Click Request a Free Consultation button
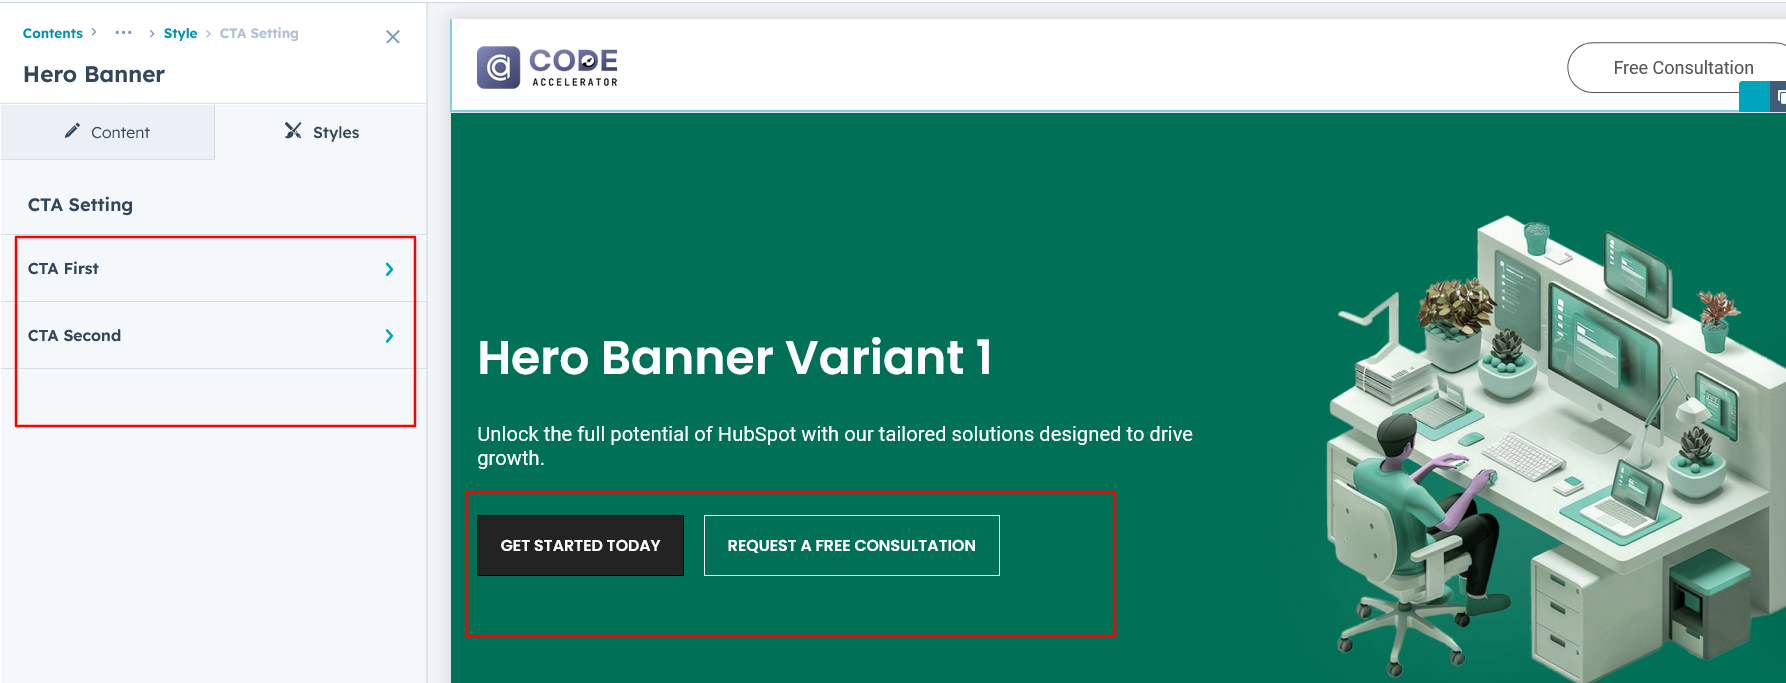The height and width of the screenshot is (683, 1786). pyautogui.click(x=851, y=545)
